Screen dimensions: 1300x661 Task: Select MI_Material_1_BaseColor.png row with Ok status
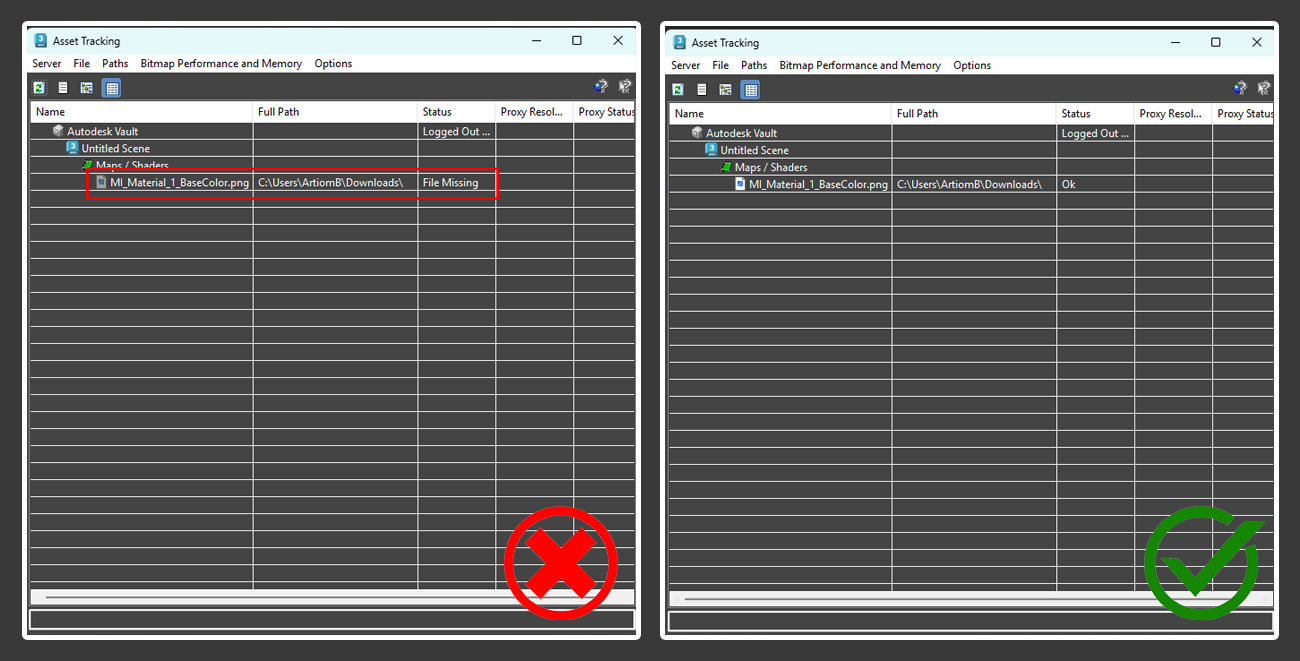pyautogui.click(x=817, y=185)
